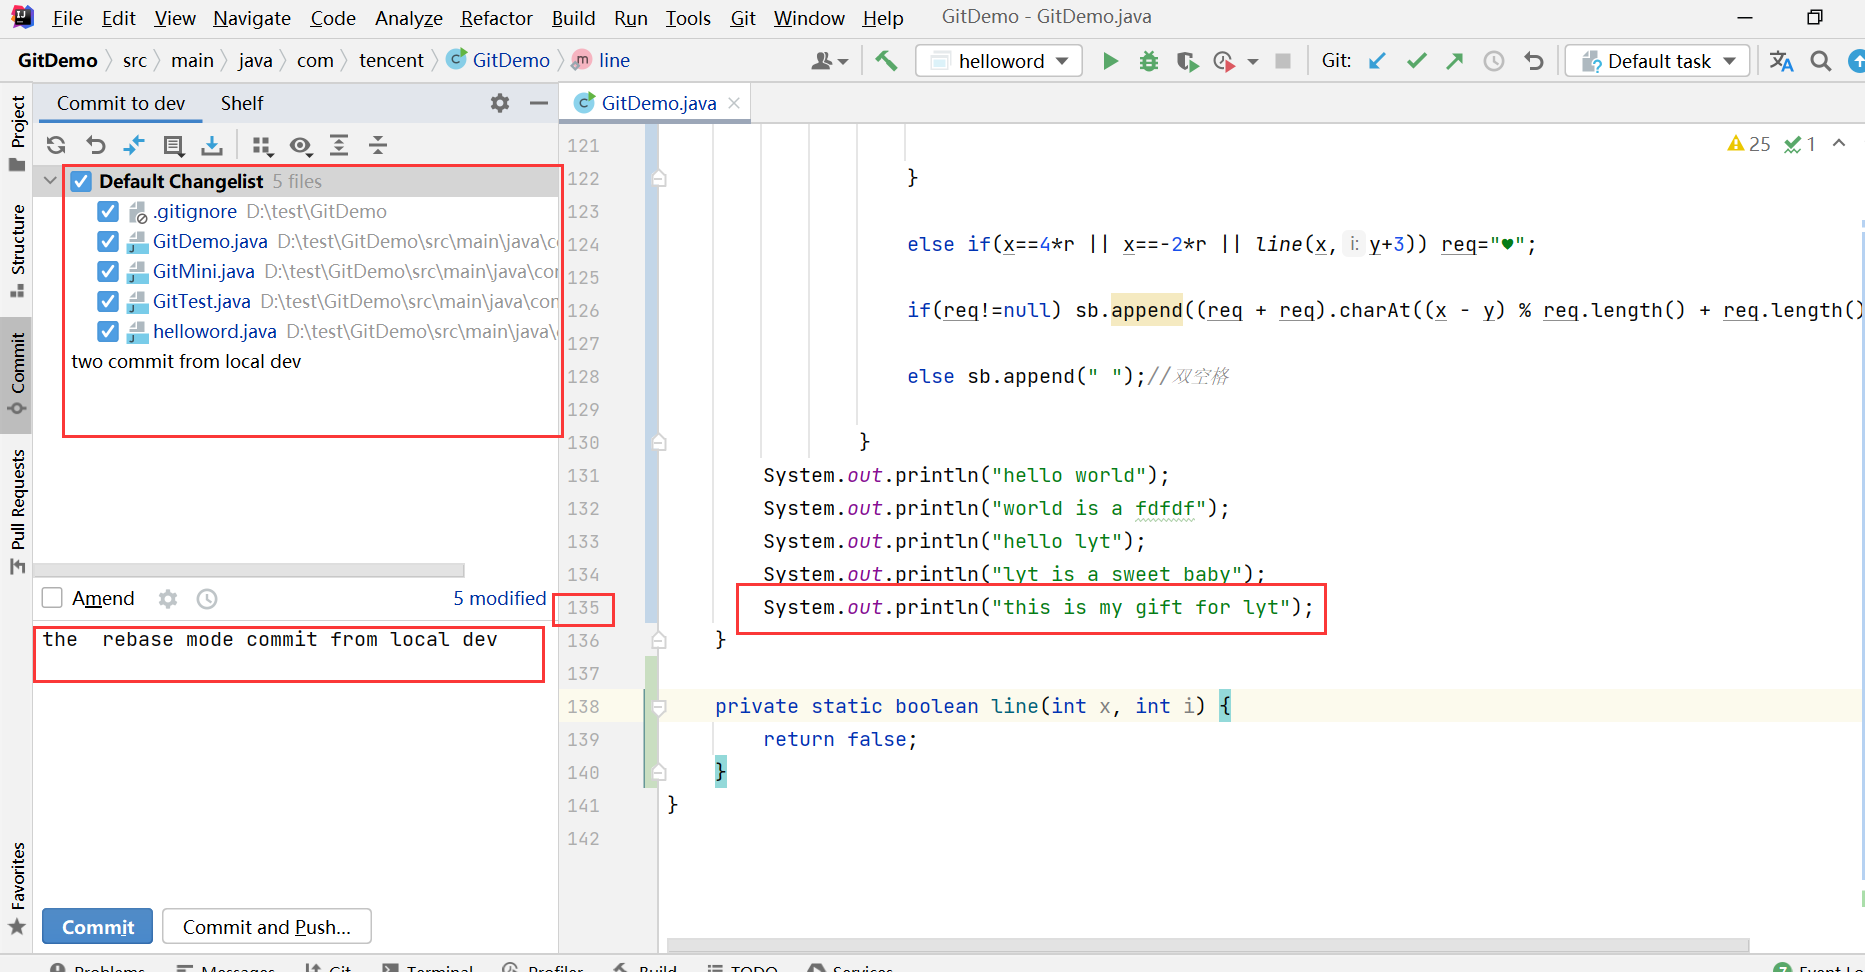Click the 5 modified link
The image size is (1865, 972).
[499, 598]
